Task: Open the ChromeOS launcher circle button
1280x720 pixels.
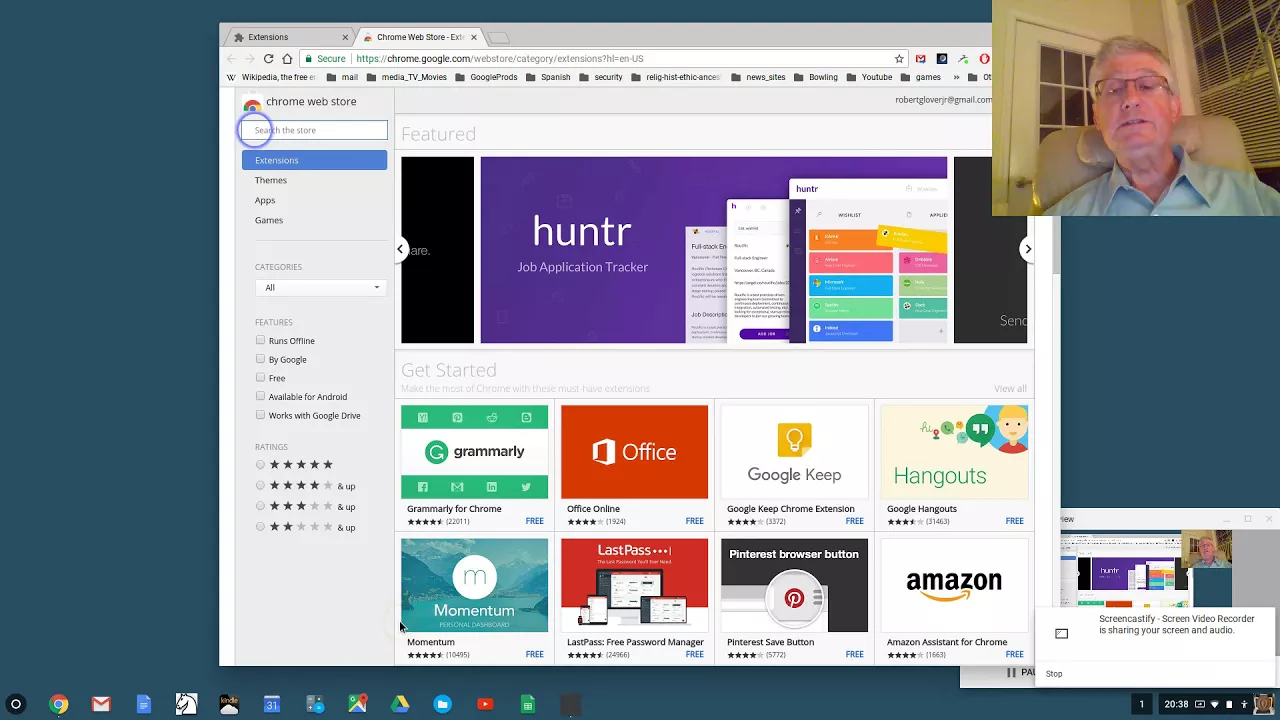Action: 15,704
